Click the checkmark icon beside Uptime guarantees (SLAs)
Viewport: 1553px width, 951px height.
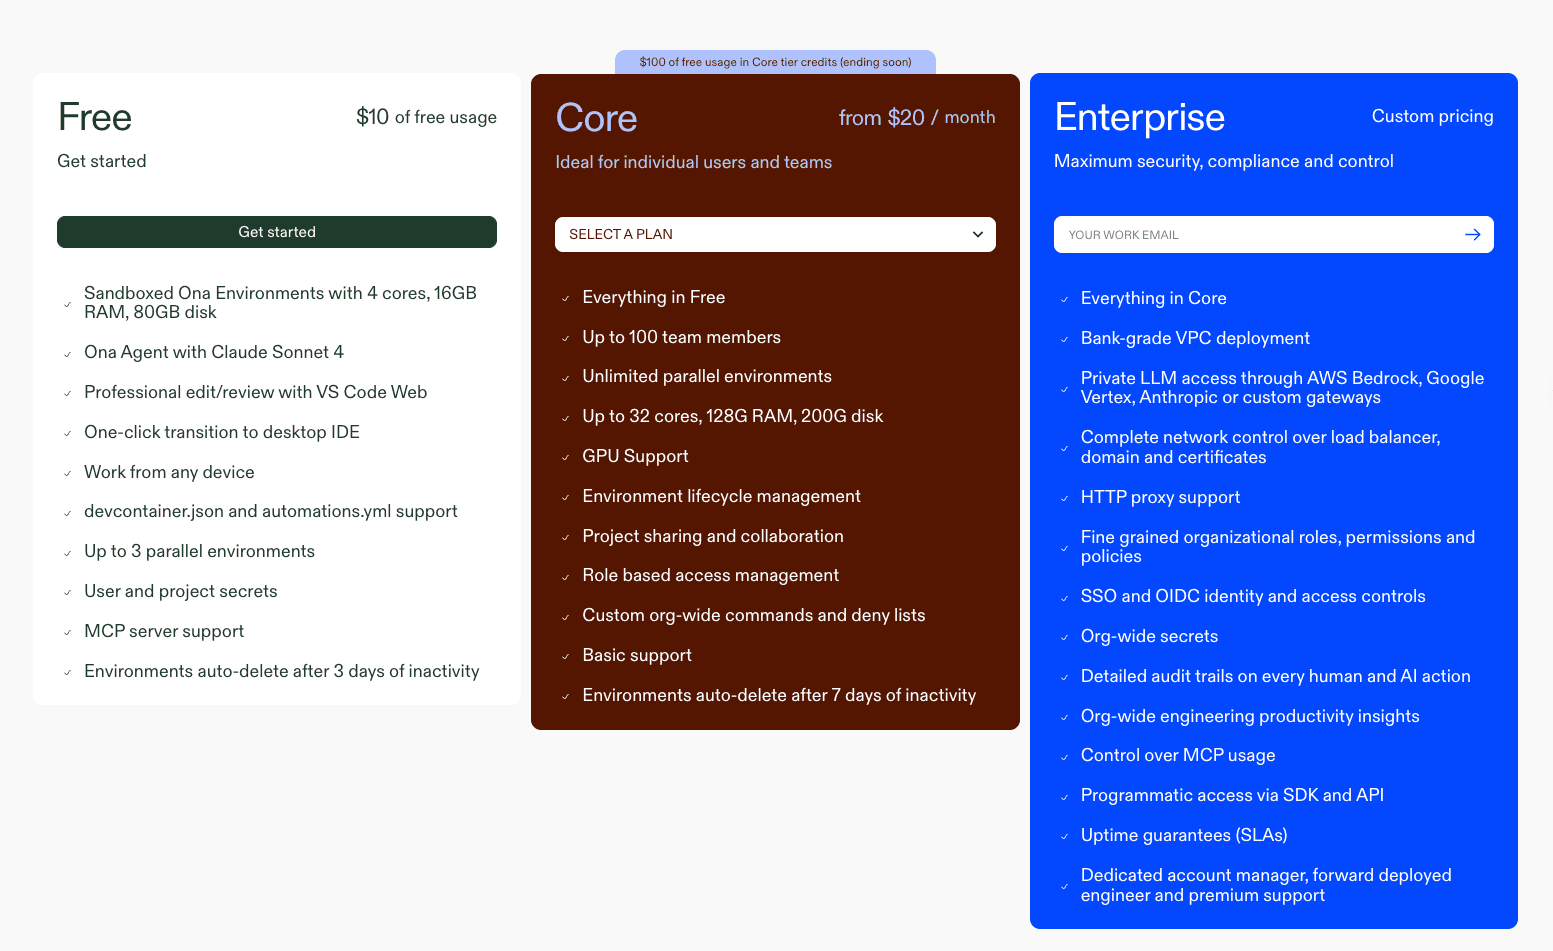pyautogui.click(x=1064, y=837)
